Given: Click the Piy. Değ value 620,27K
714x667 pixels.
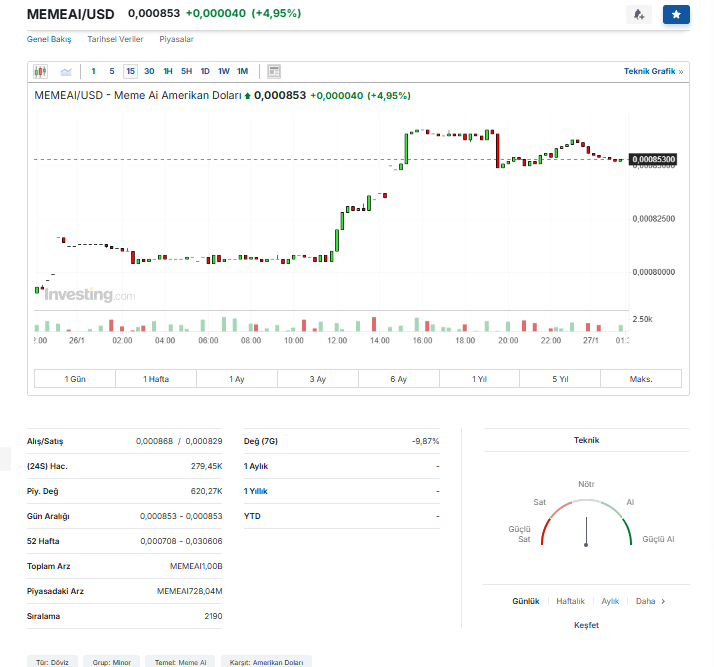Looking at the screenshot, I should pos(207,491).
